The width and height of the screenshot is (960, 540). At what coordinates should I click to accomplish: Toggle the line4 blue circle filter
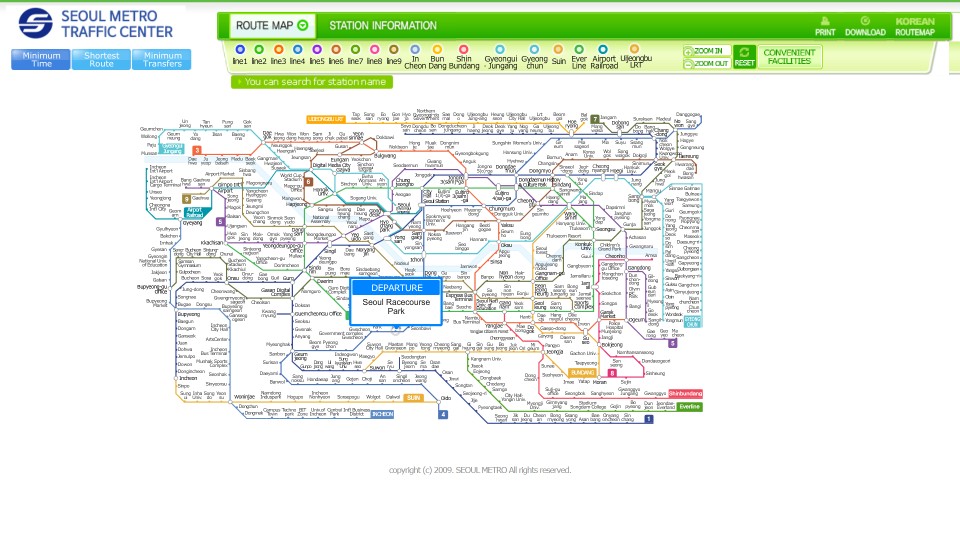298,50
